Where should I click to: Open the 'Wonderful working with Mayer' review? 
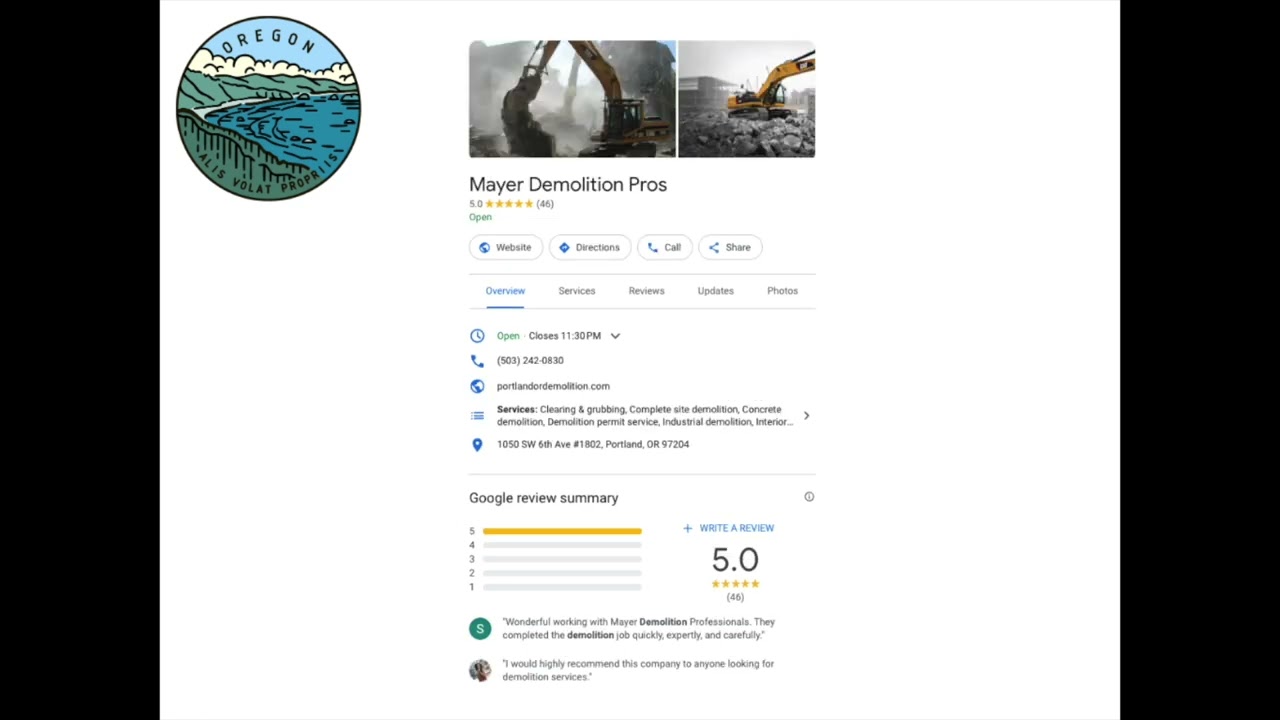click(x=639, y=628)
